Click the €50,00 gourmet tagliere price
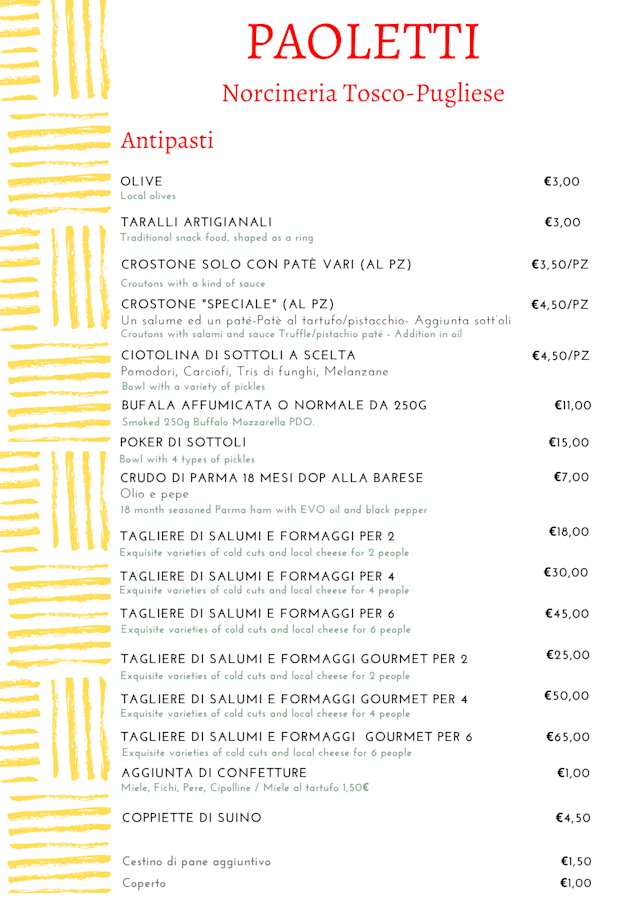The image size is (640, 905). click(567, 696)
